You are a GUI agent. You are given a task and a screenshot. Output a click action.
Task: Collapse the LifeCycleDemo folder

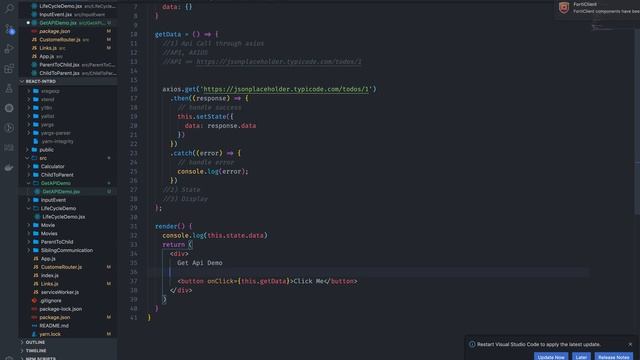68,208
